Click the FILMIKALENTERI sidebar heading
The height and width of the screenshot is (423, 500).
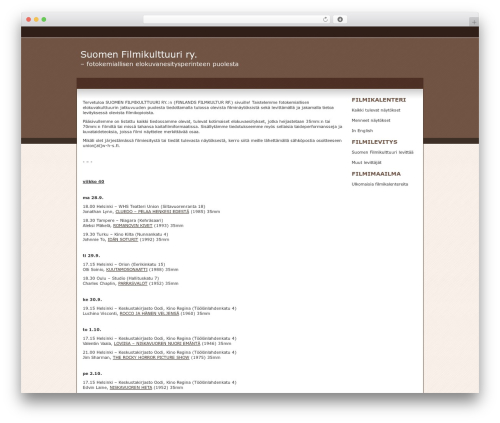pyautogui.click(x=379, y=100)
